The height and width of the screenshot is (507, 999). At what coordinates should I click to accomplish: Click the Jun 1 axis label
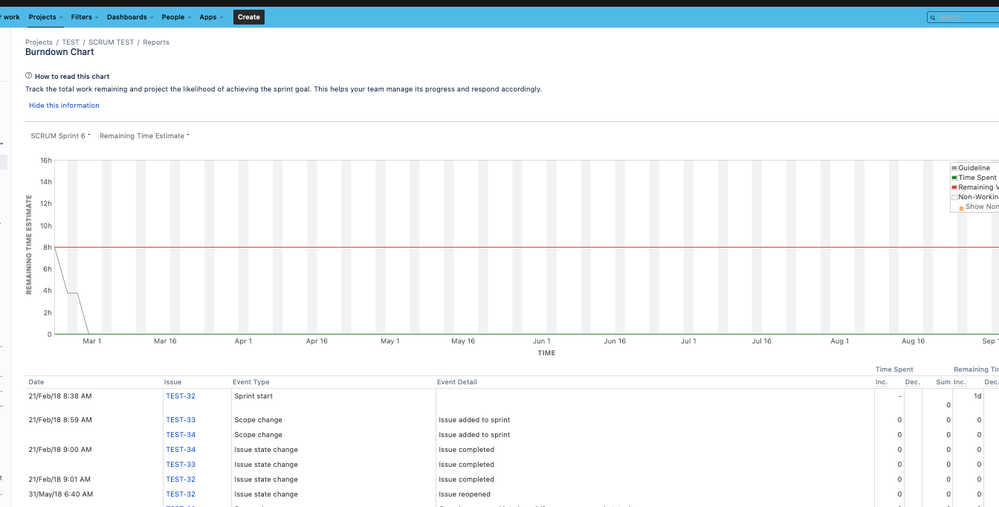pos(542,341)
